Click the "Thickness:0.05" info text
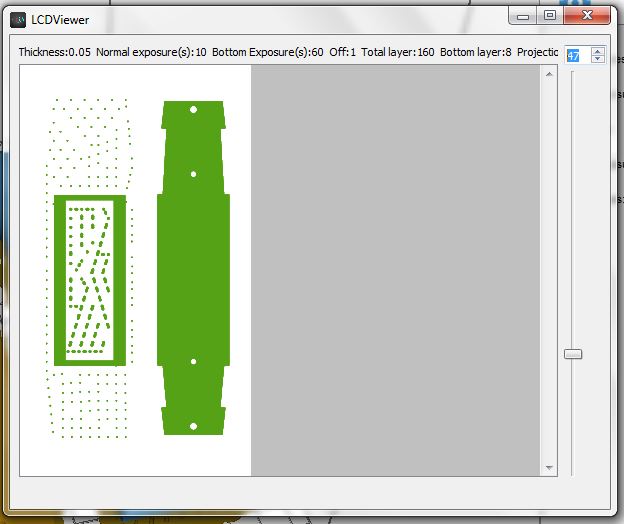Viewport: 624px width, 524px height. (x=55, y=52)
